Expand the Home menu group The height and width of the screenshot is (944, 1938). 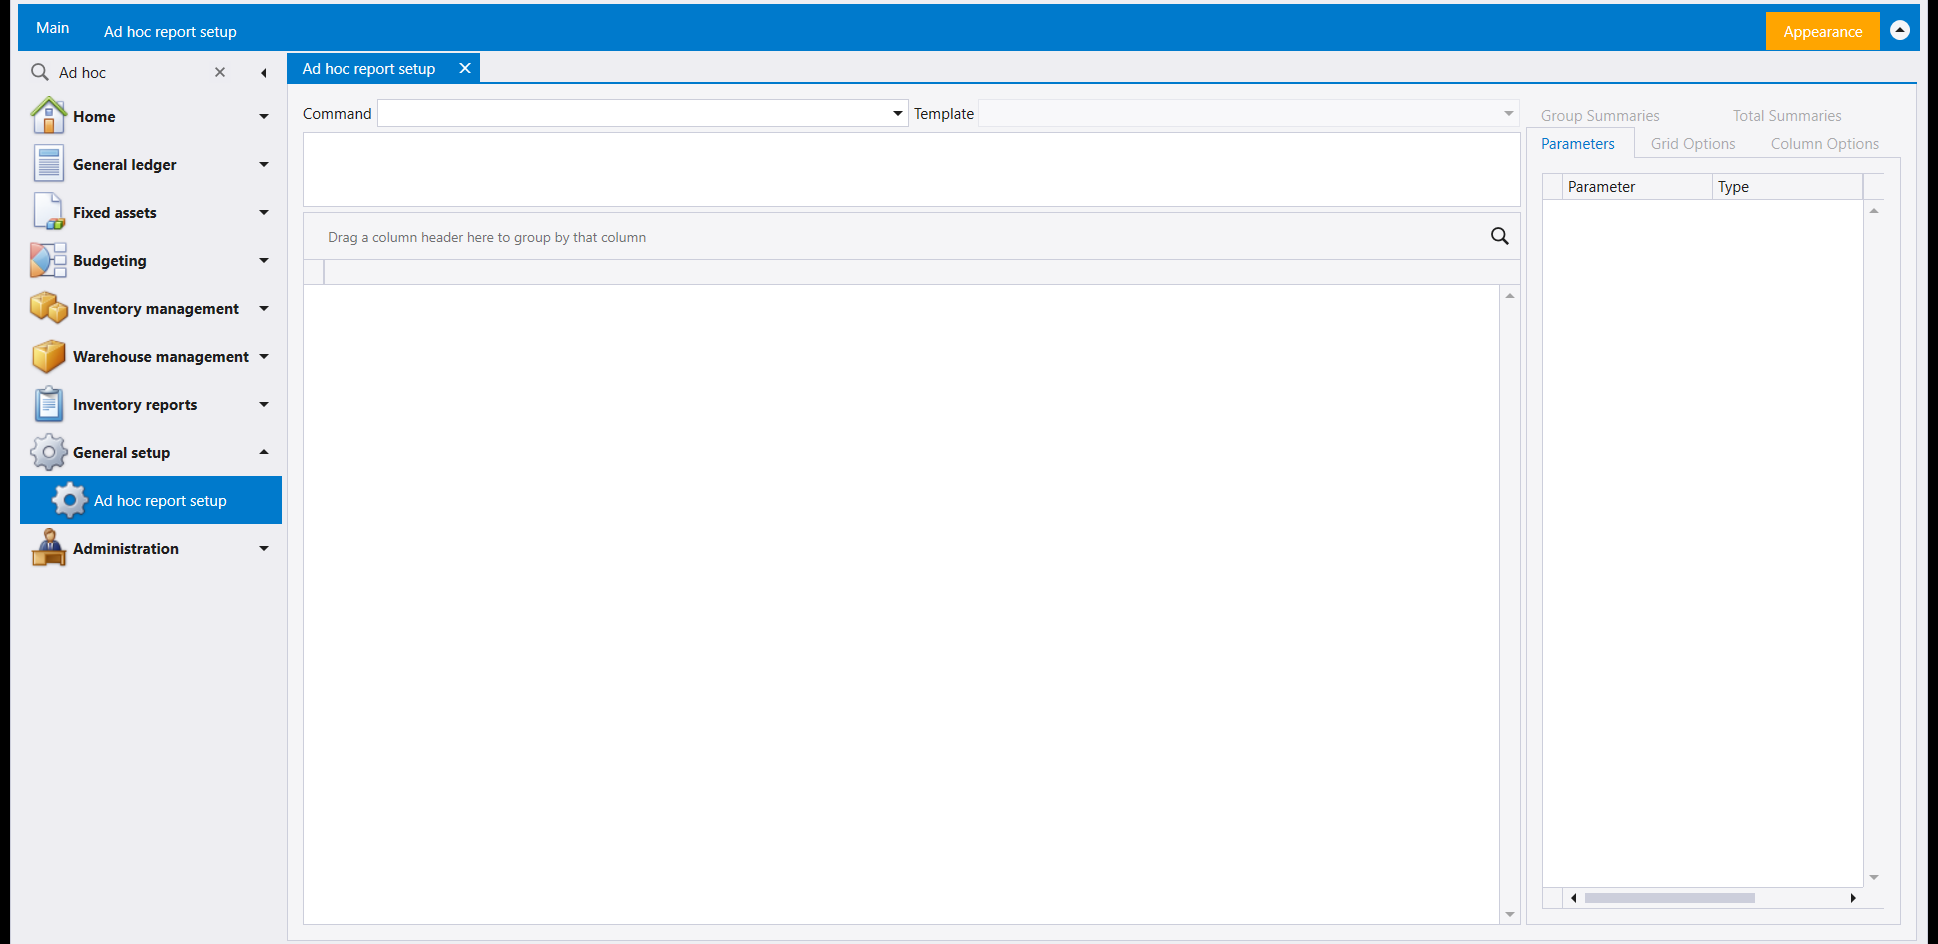coord(264,116)
